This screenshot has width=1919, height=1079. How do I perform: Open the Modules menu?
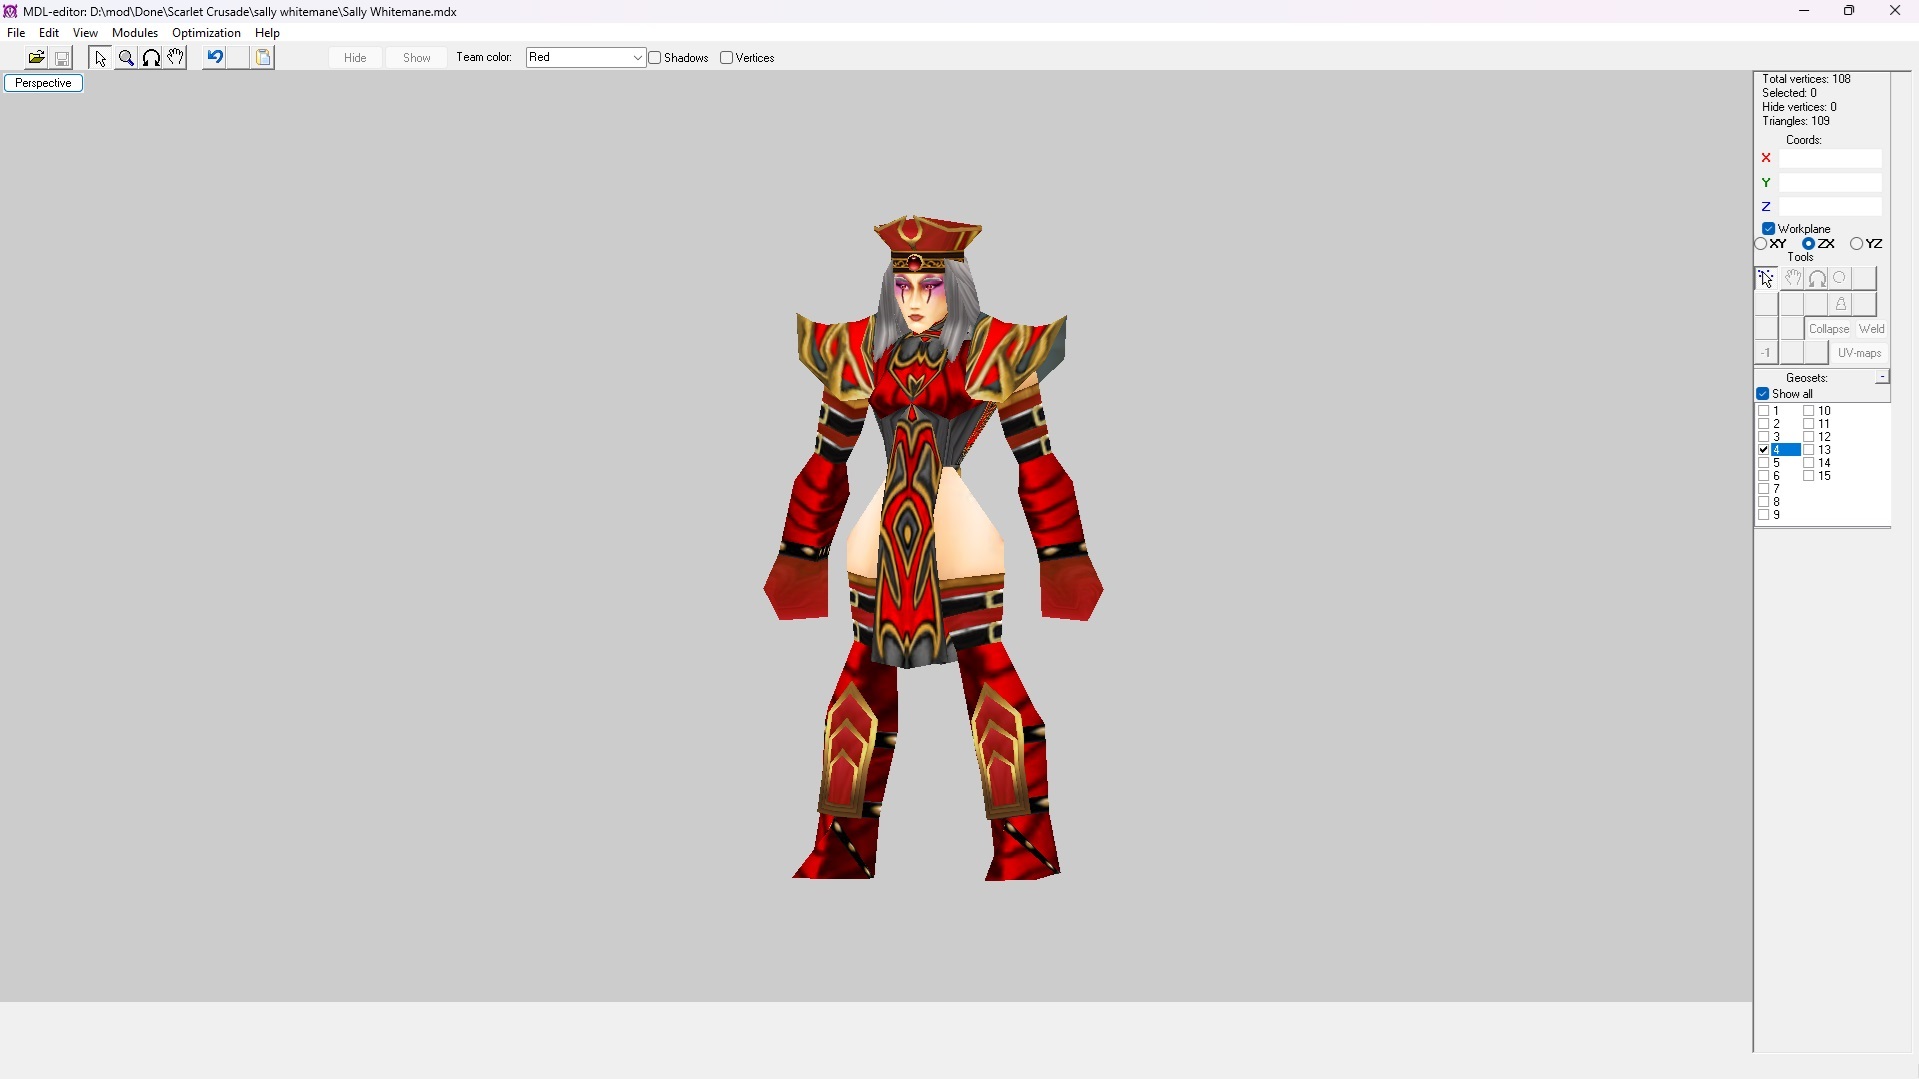pyautogui.click(x=135, y=33)
